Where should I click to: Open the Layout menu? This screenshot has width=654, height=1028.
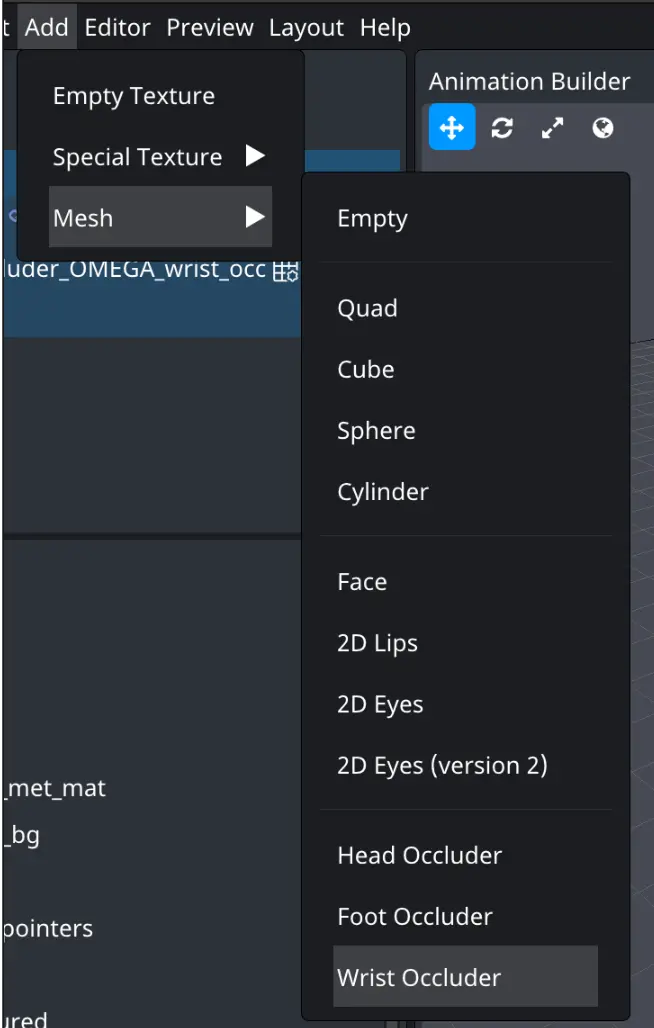coord(306,28)
